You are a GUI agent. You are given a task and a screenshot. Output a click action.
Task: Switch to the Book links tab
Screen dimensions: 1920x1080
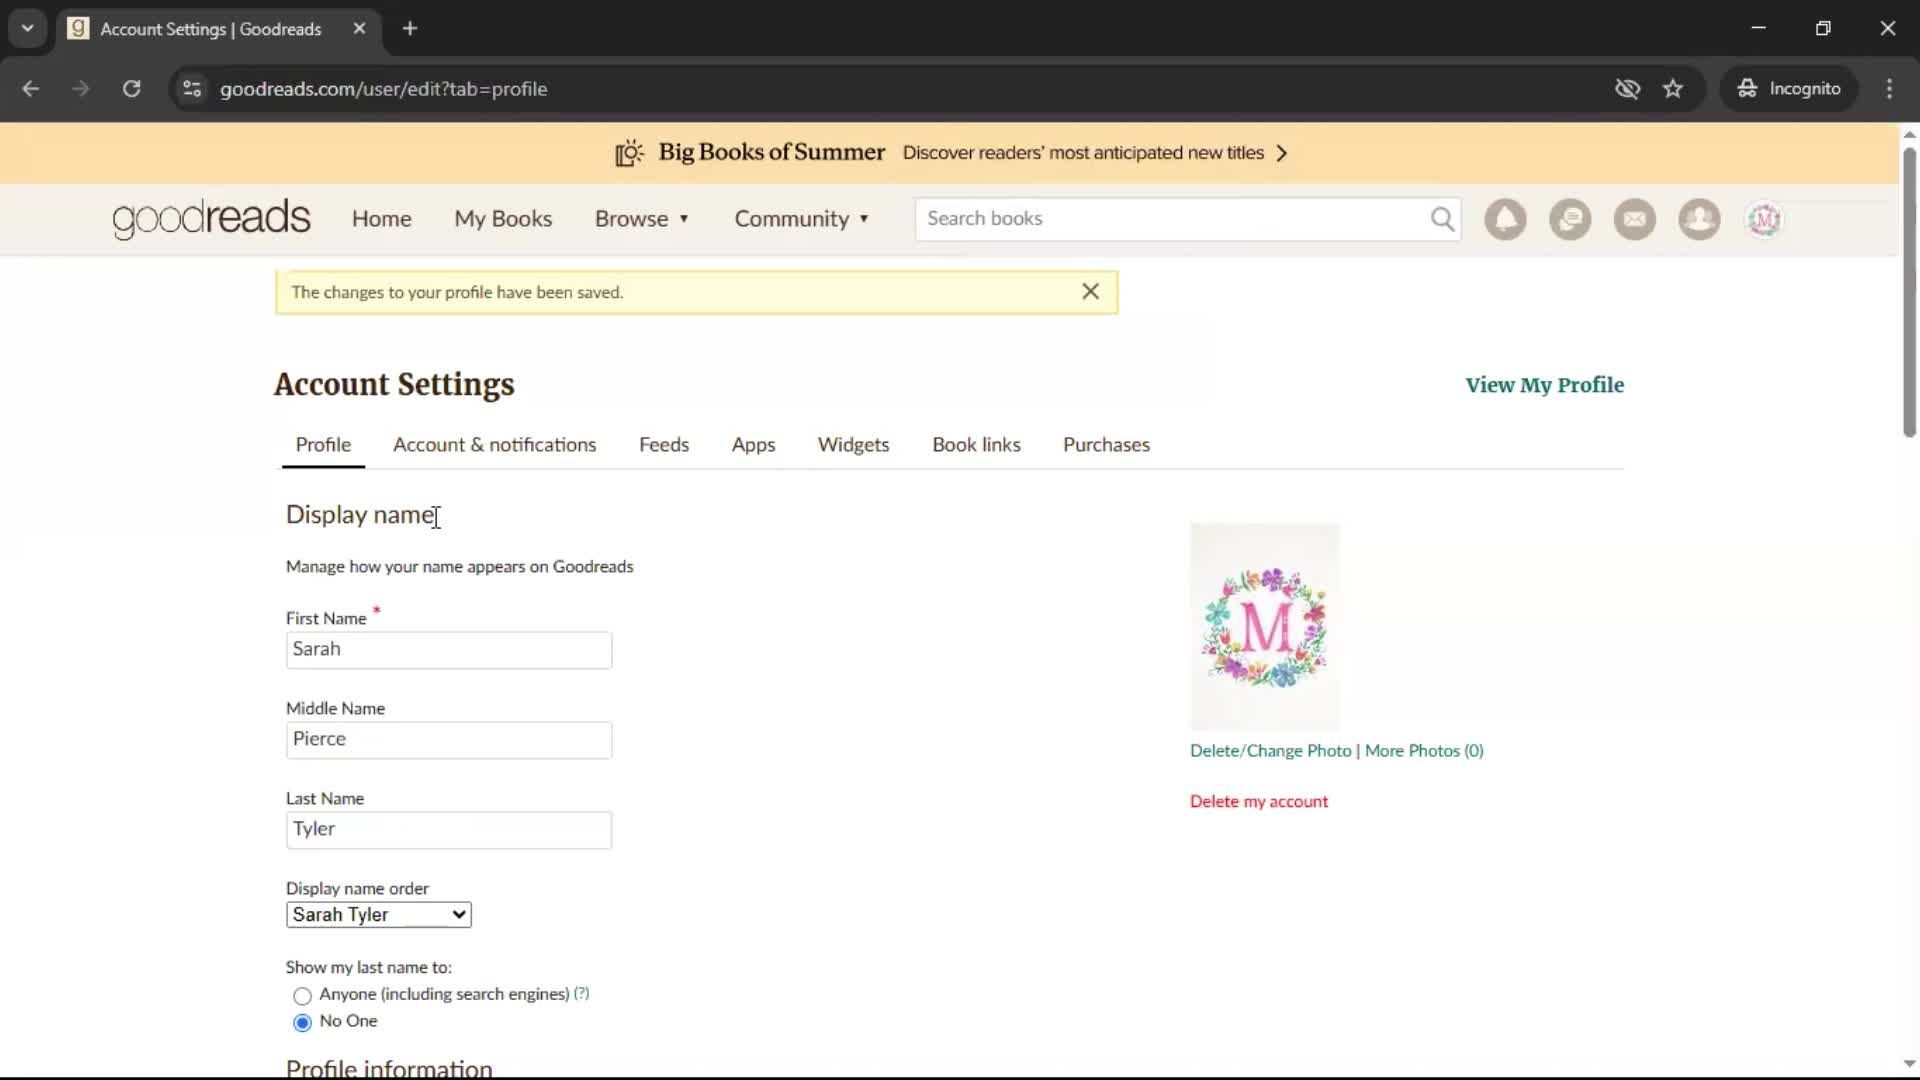[x=976, y=445]
